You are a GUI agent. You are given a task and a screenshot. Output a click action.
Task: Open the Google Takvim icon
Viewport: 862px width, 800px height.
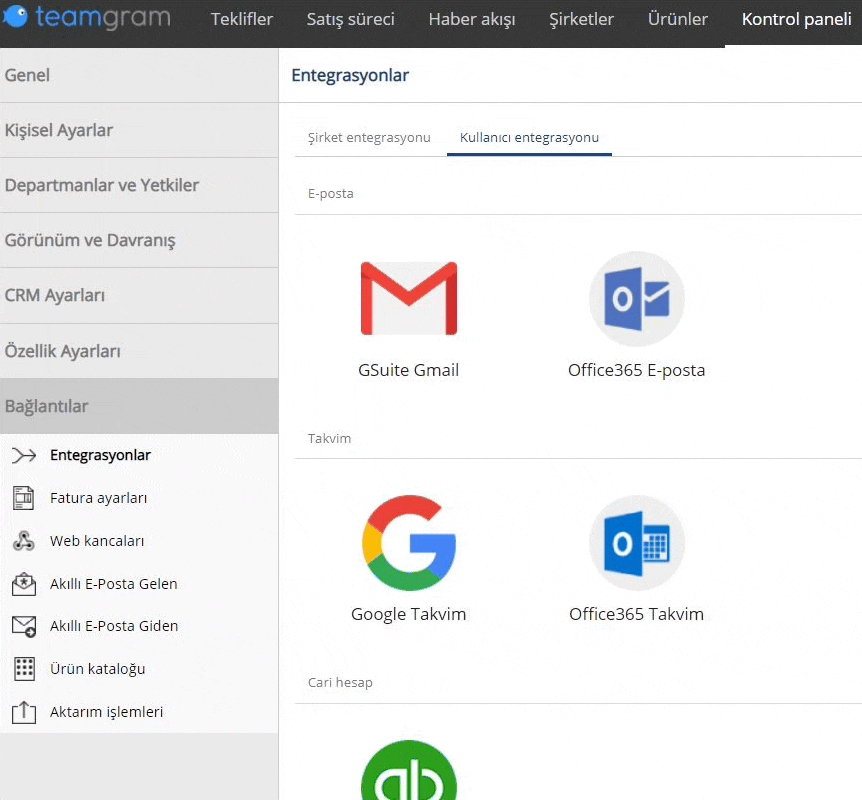tap(408, 543)
